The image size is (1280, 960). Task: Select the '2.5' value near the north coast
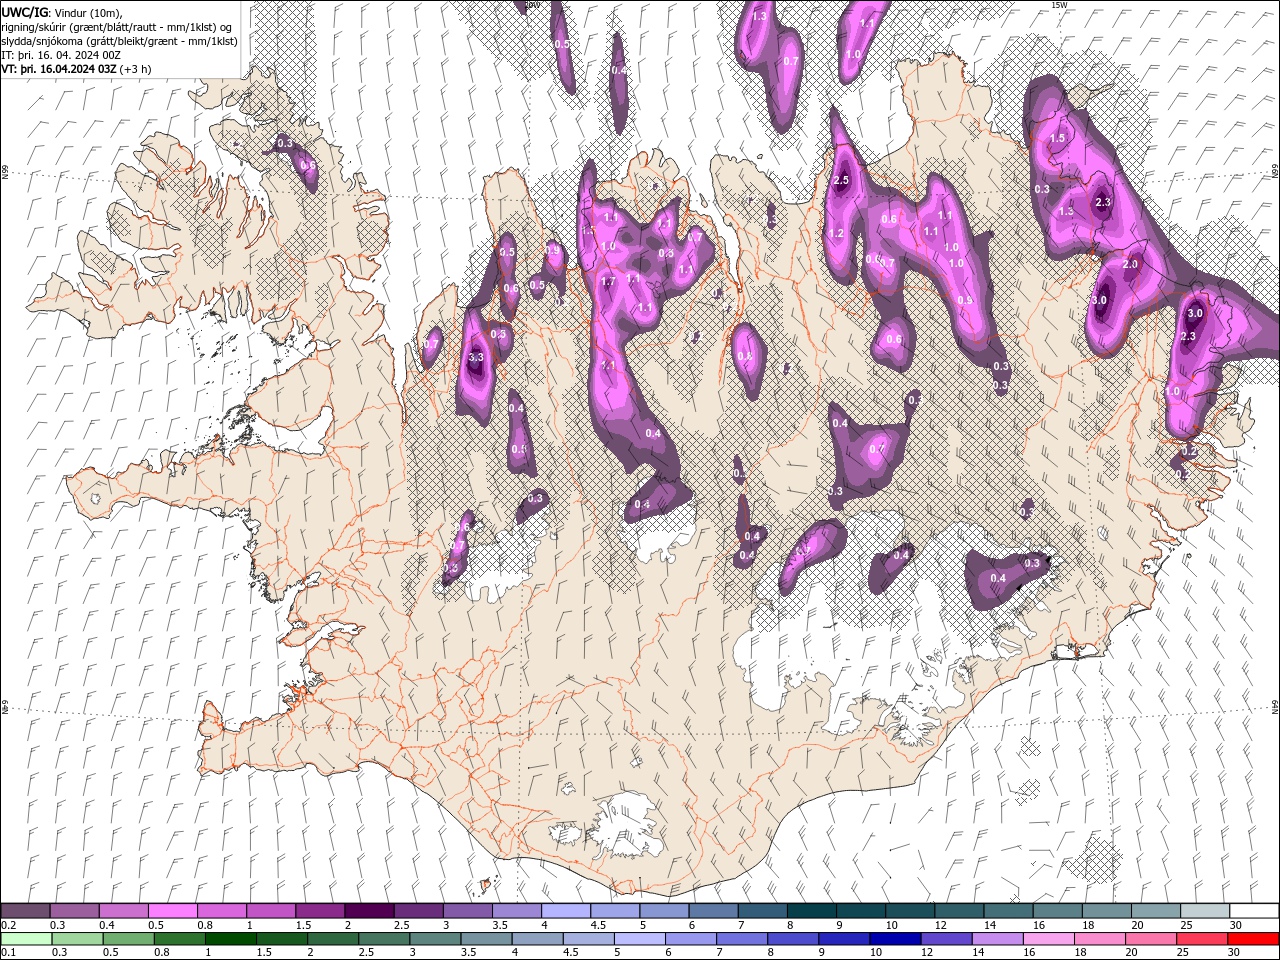[x=841, y=180]
